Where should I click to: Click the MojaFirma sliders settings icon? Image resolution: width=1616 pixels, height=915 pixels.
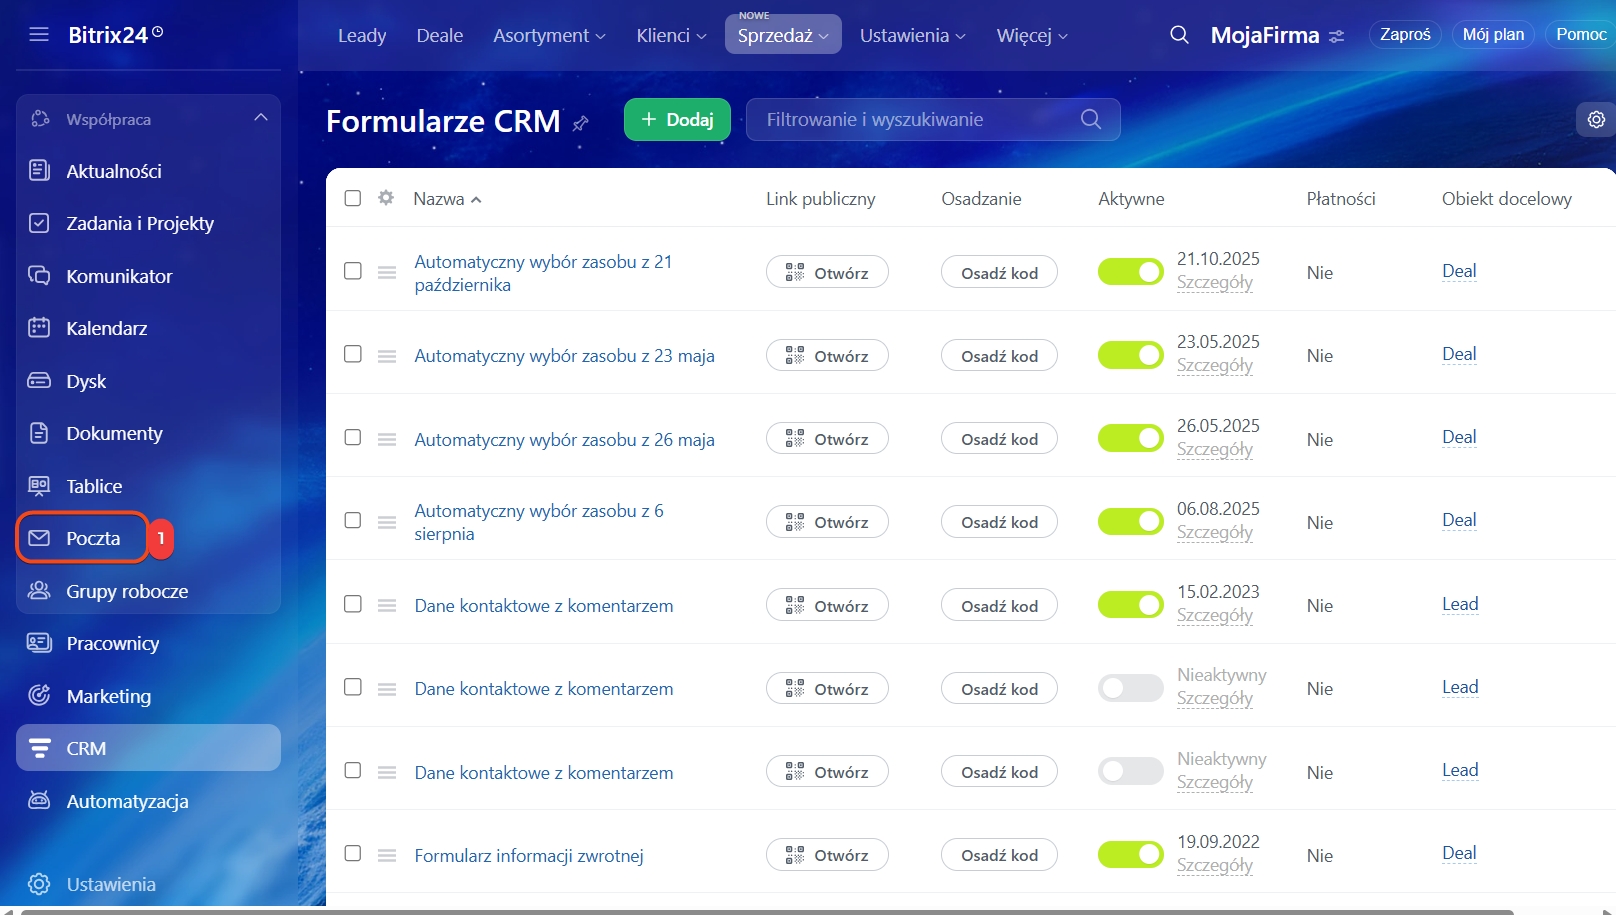coord(1336,36)
